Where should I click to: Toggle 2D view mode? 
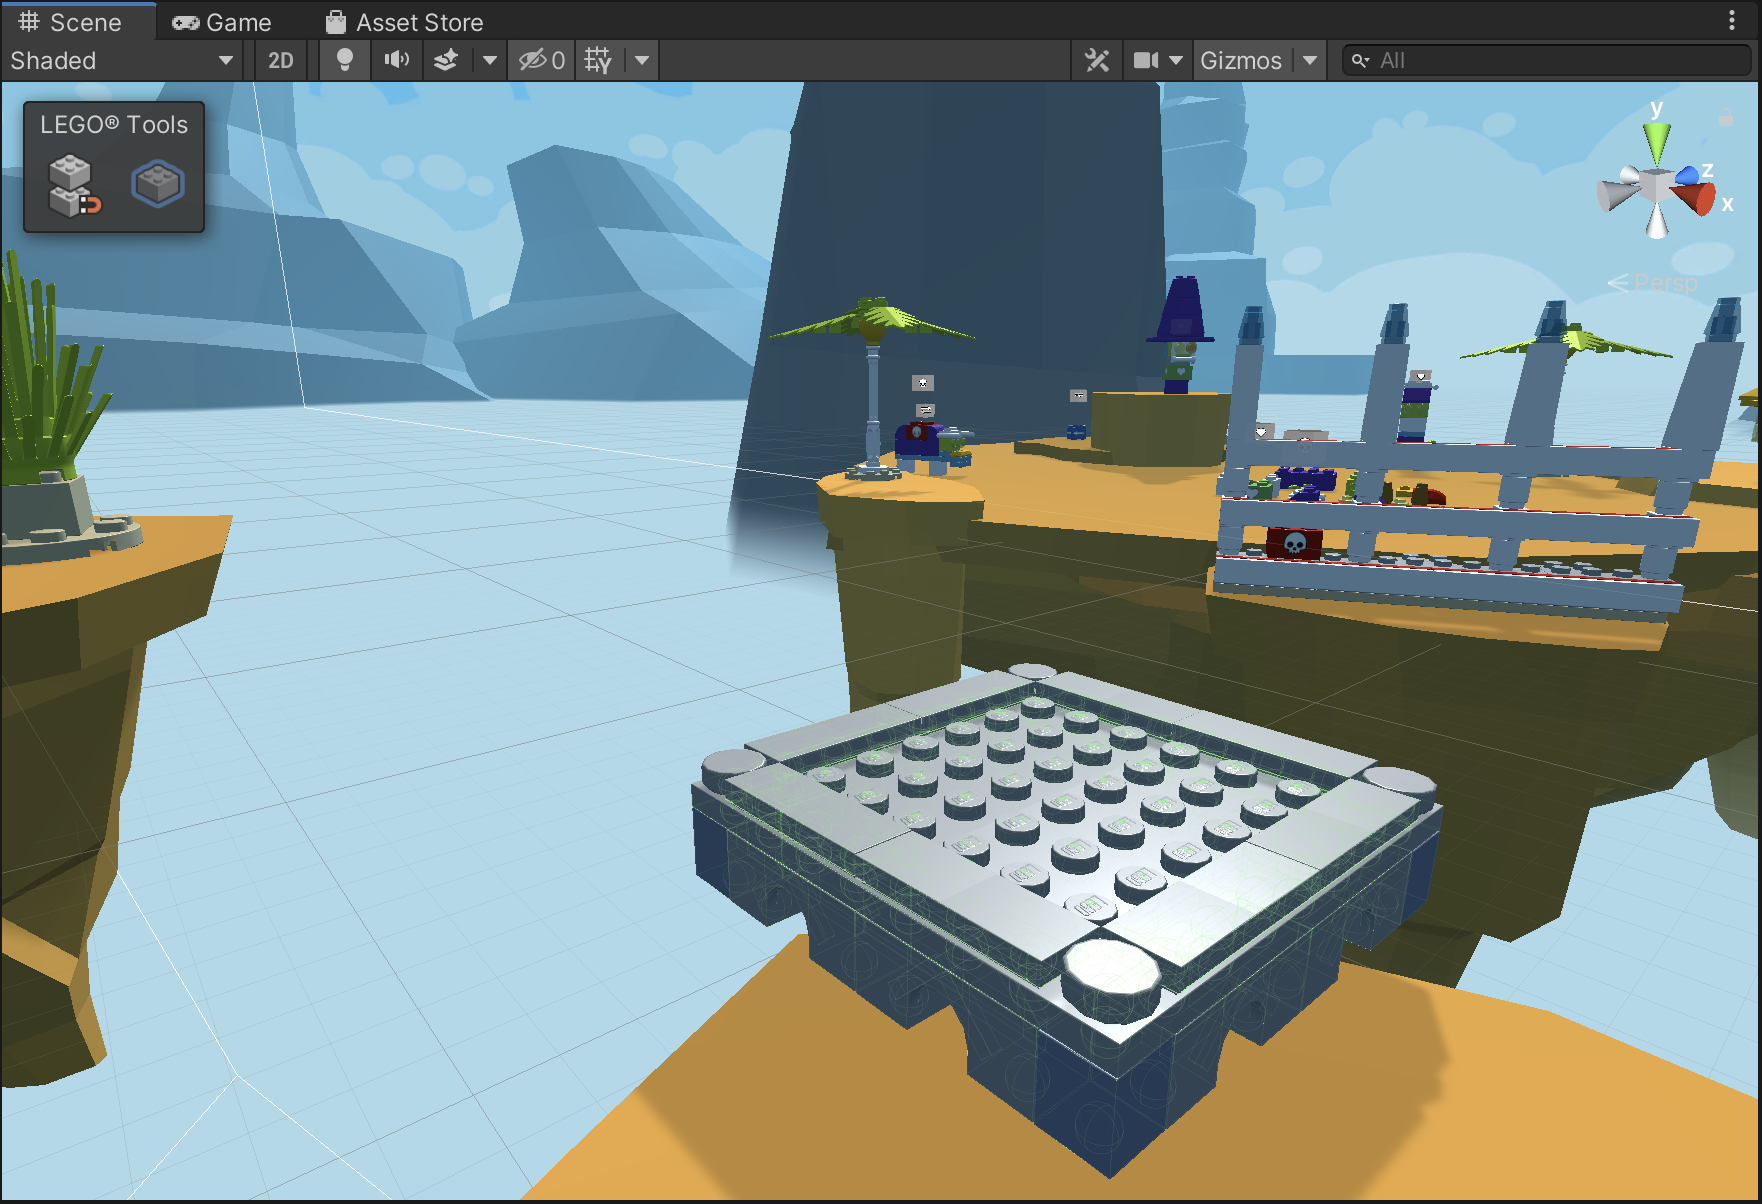click(x=281, y=61)
